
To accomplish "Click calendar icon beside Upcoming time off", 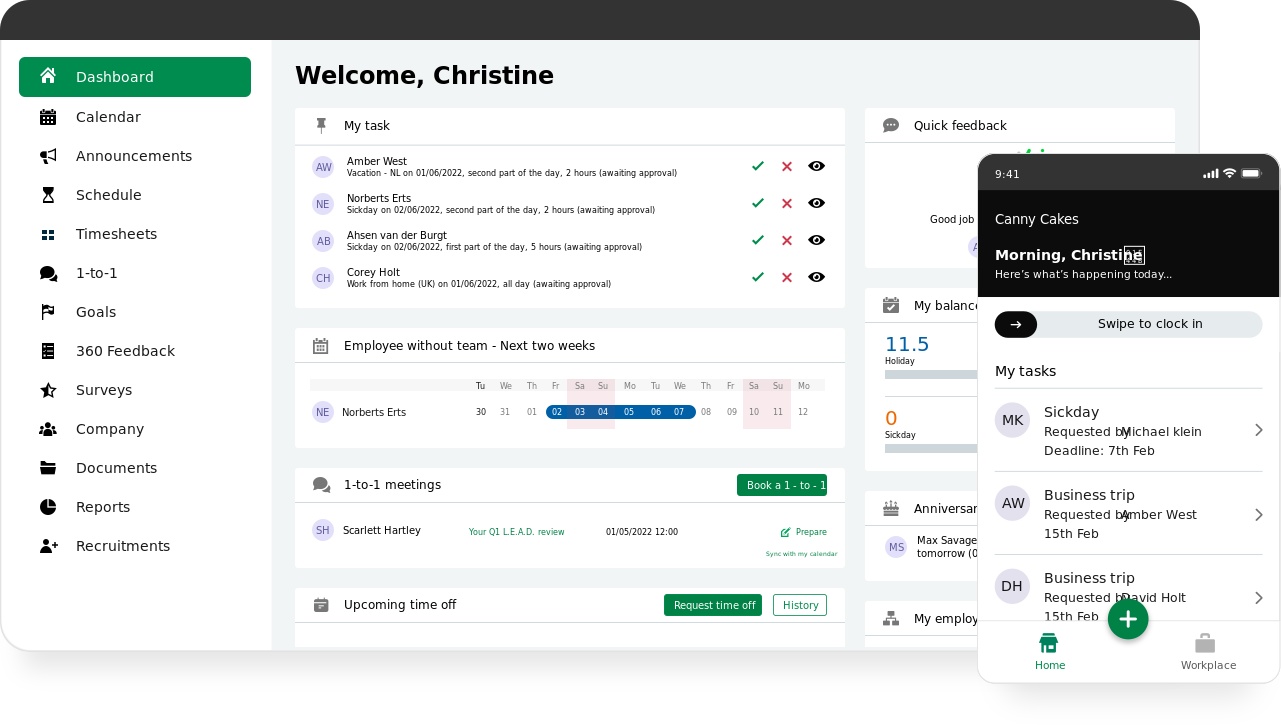I will click(x=321, y=605).
